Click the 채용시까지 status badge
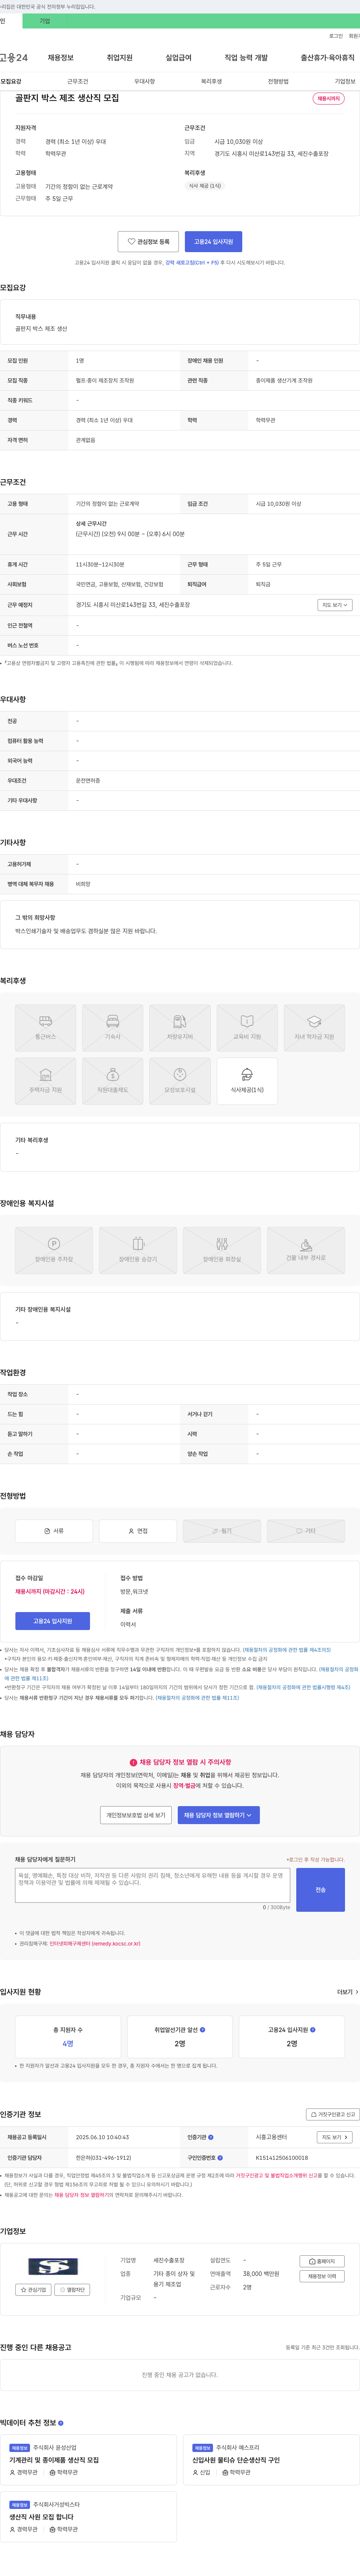The image size is (360, 2576). point(329,99)
